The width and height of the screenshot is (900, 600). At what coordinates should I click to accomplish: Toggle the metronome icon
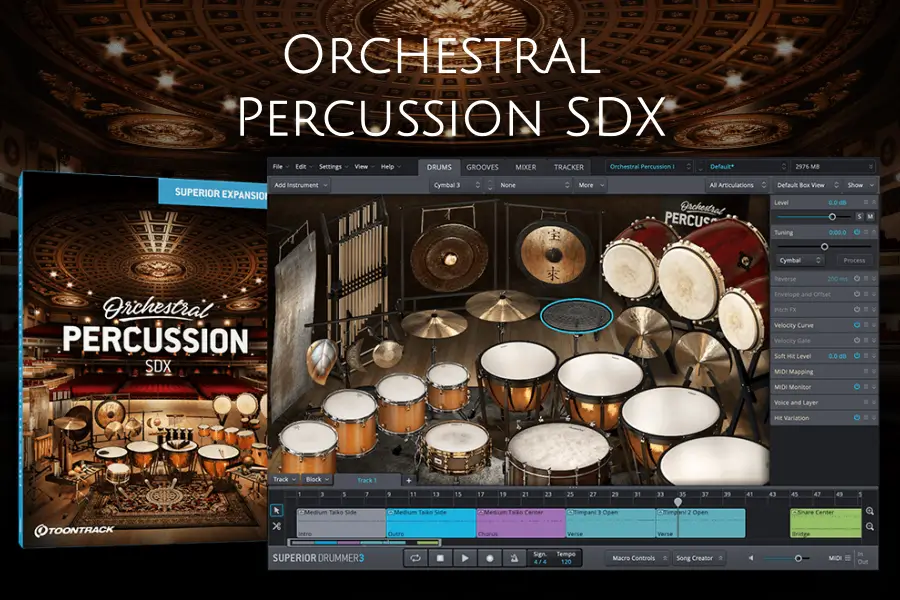pyautogui.click(x=514, y=558)
